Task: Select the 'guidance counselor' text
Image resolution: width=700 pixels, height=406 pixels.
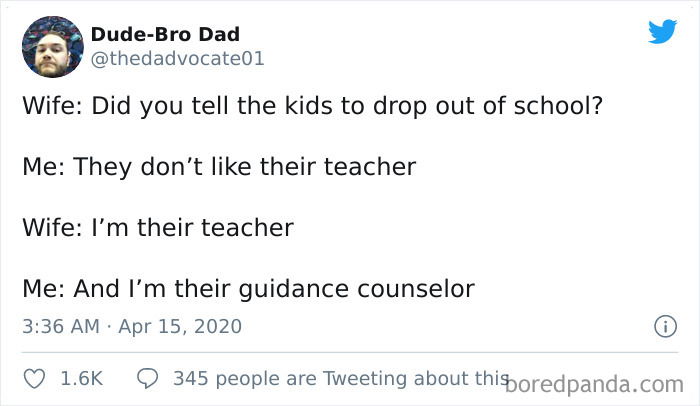Action: pyautogui.click(x=356, y=289)
